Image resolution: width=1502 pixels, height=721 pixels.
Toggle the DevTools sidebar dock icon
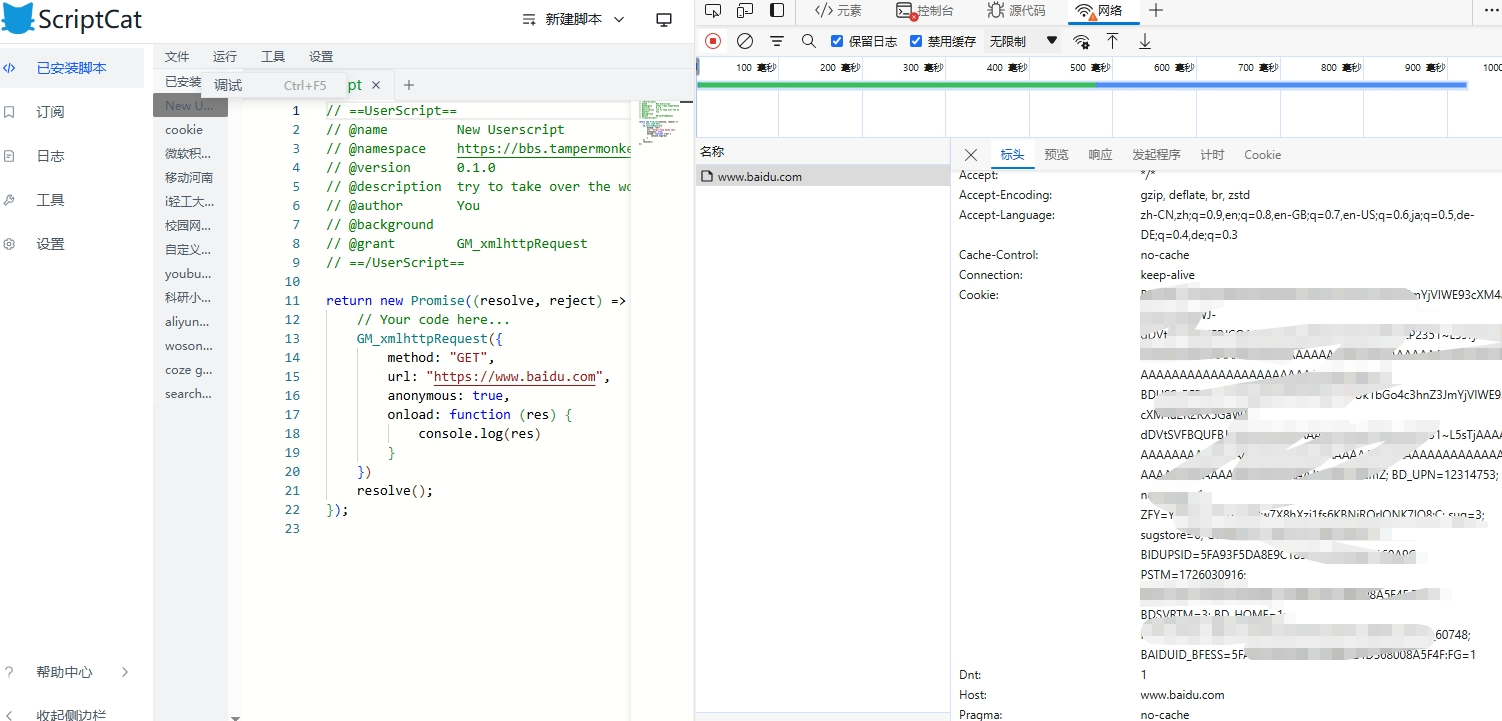[777, 10]
